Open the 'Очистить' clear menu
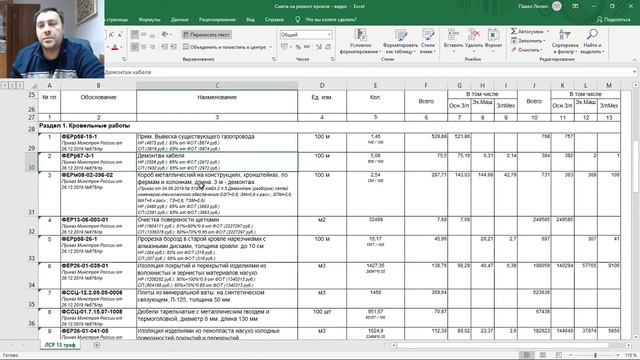The width and height of the screenshot is (640, 360). 527,50
